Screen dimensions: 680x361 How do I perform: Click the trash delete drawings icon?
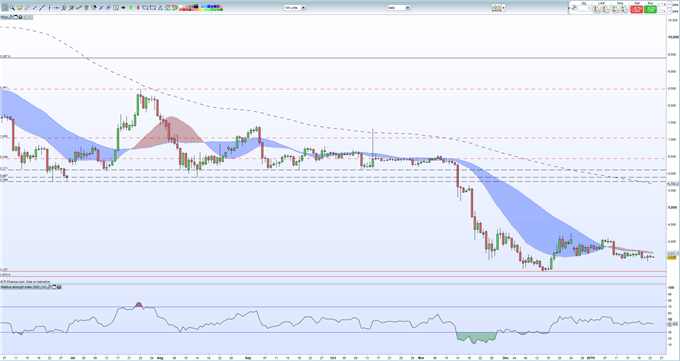click(x=86, y=8)
